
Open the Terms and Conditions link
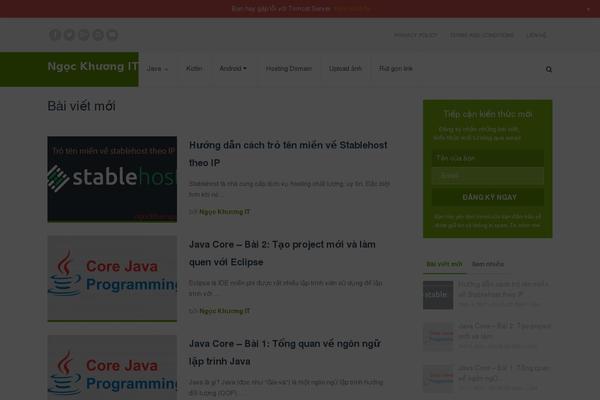click(482, 35)
